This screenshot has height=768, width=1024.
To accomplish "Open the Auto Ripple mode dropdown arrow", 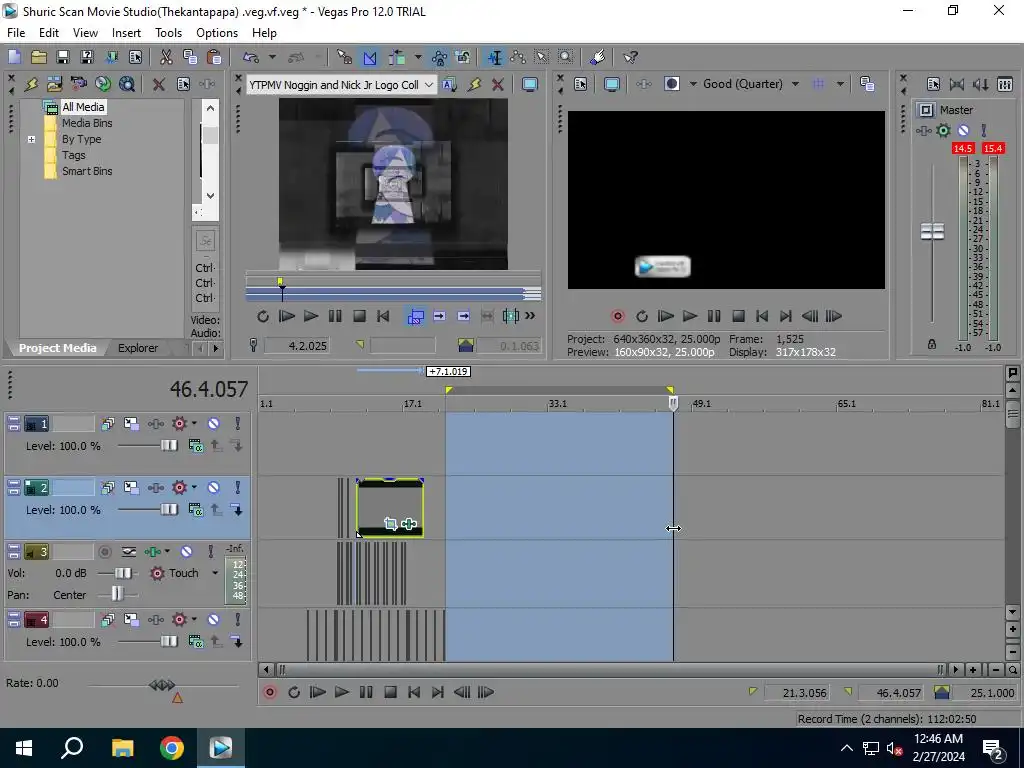I will click(x=417, y=57).
